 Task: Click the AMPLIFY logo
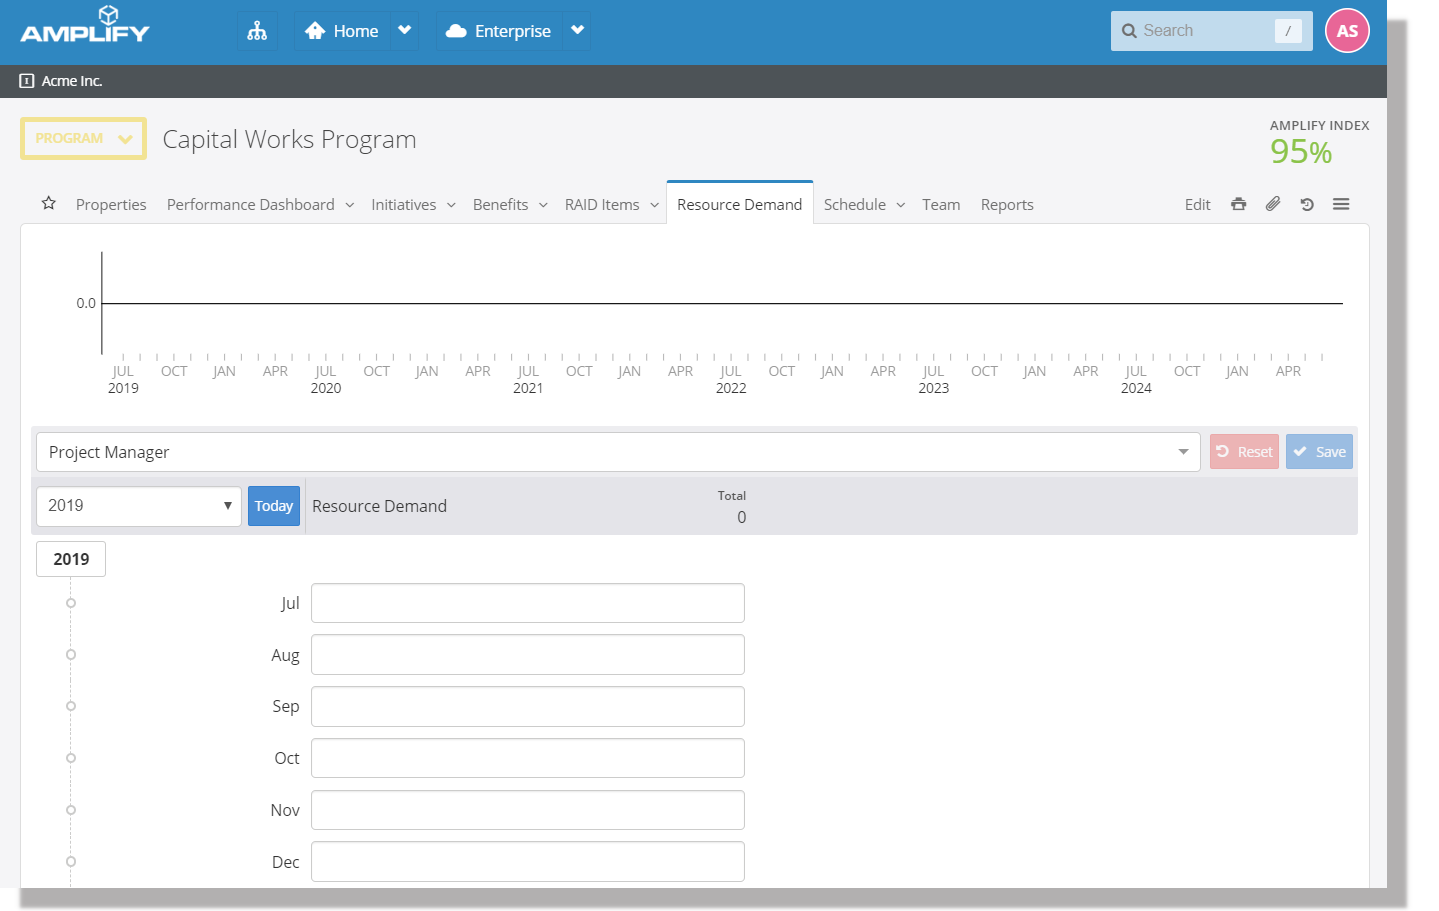[85, 25]
